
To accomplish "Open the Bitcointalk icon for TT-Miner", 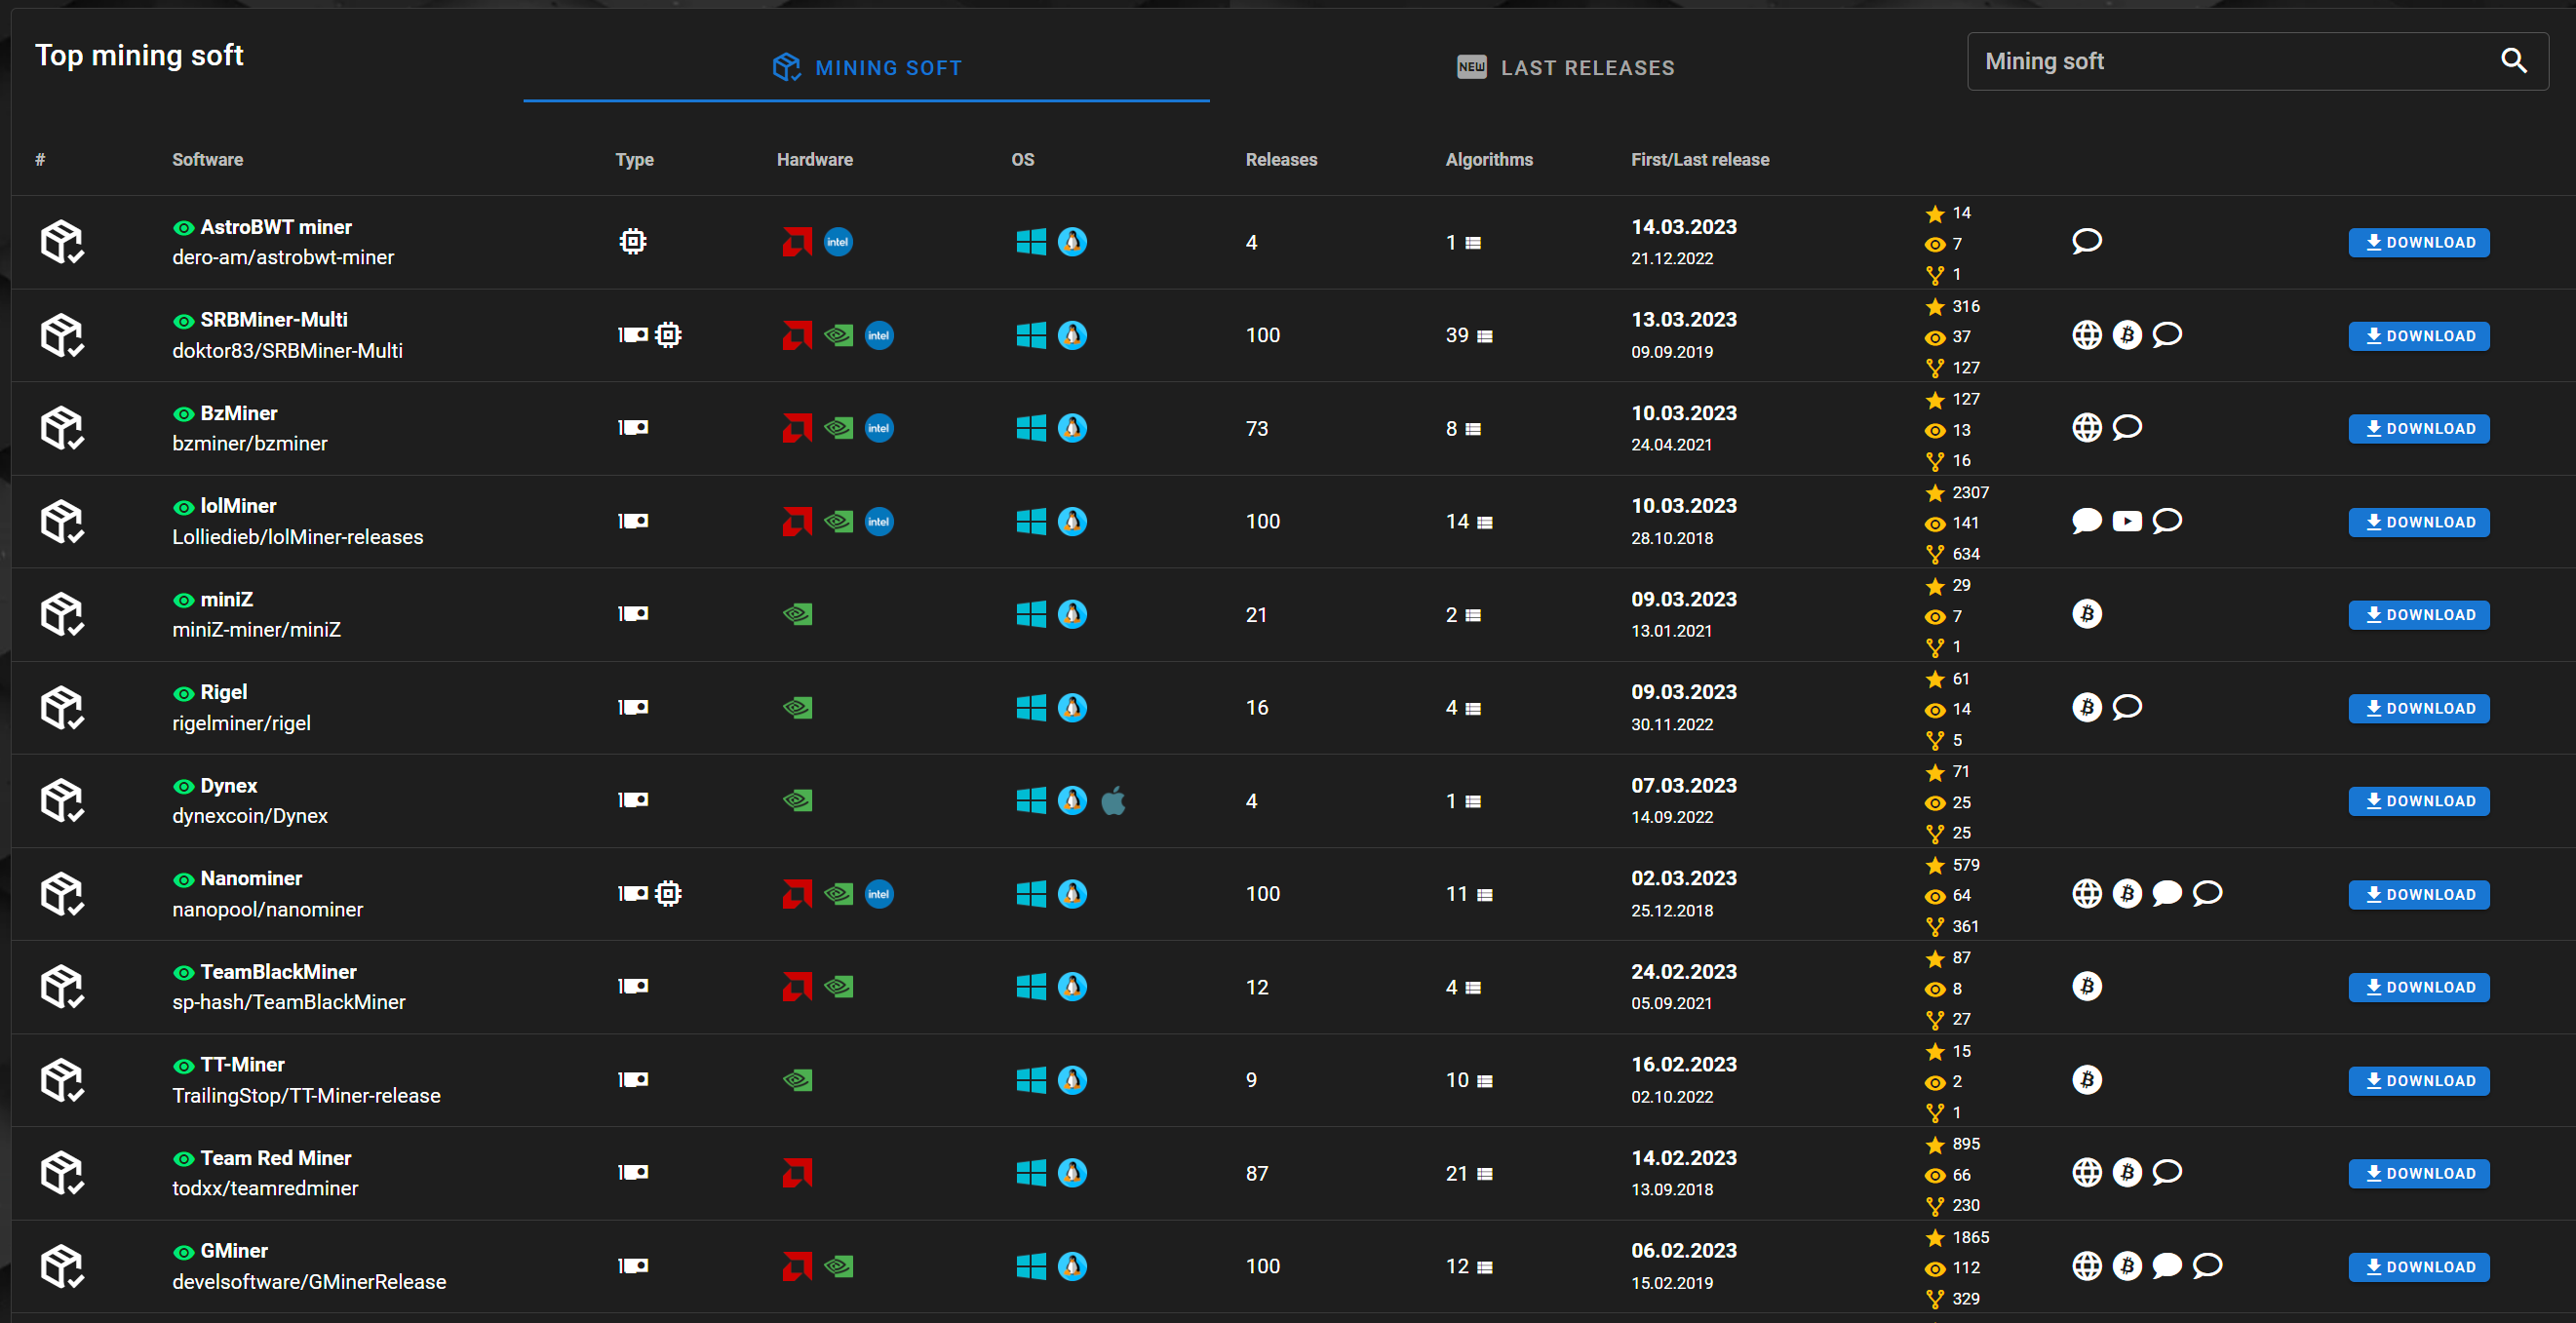I will 2086,1080.
